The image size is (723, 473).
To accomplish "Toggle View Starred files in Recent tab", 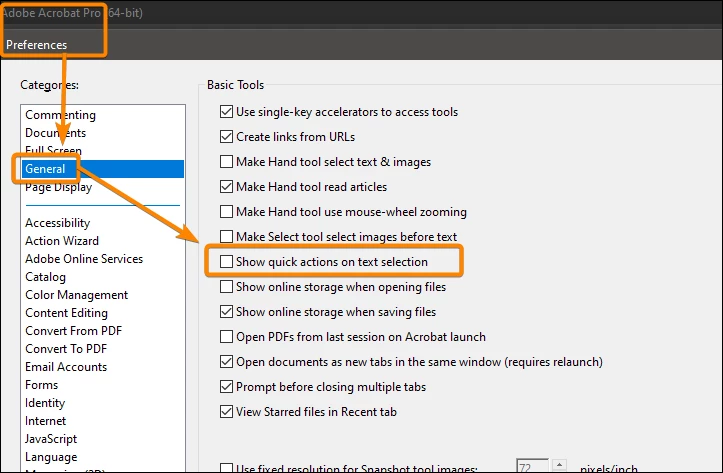I will [x=226, y=411].
